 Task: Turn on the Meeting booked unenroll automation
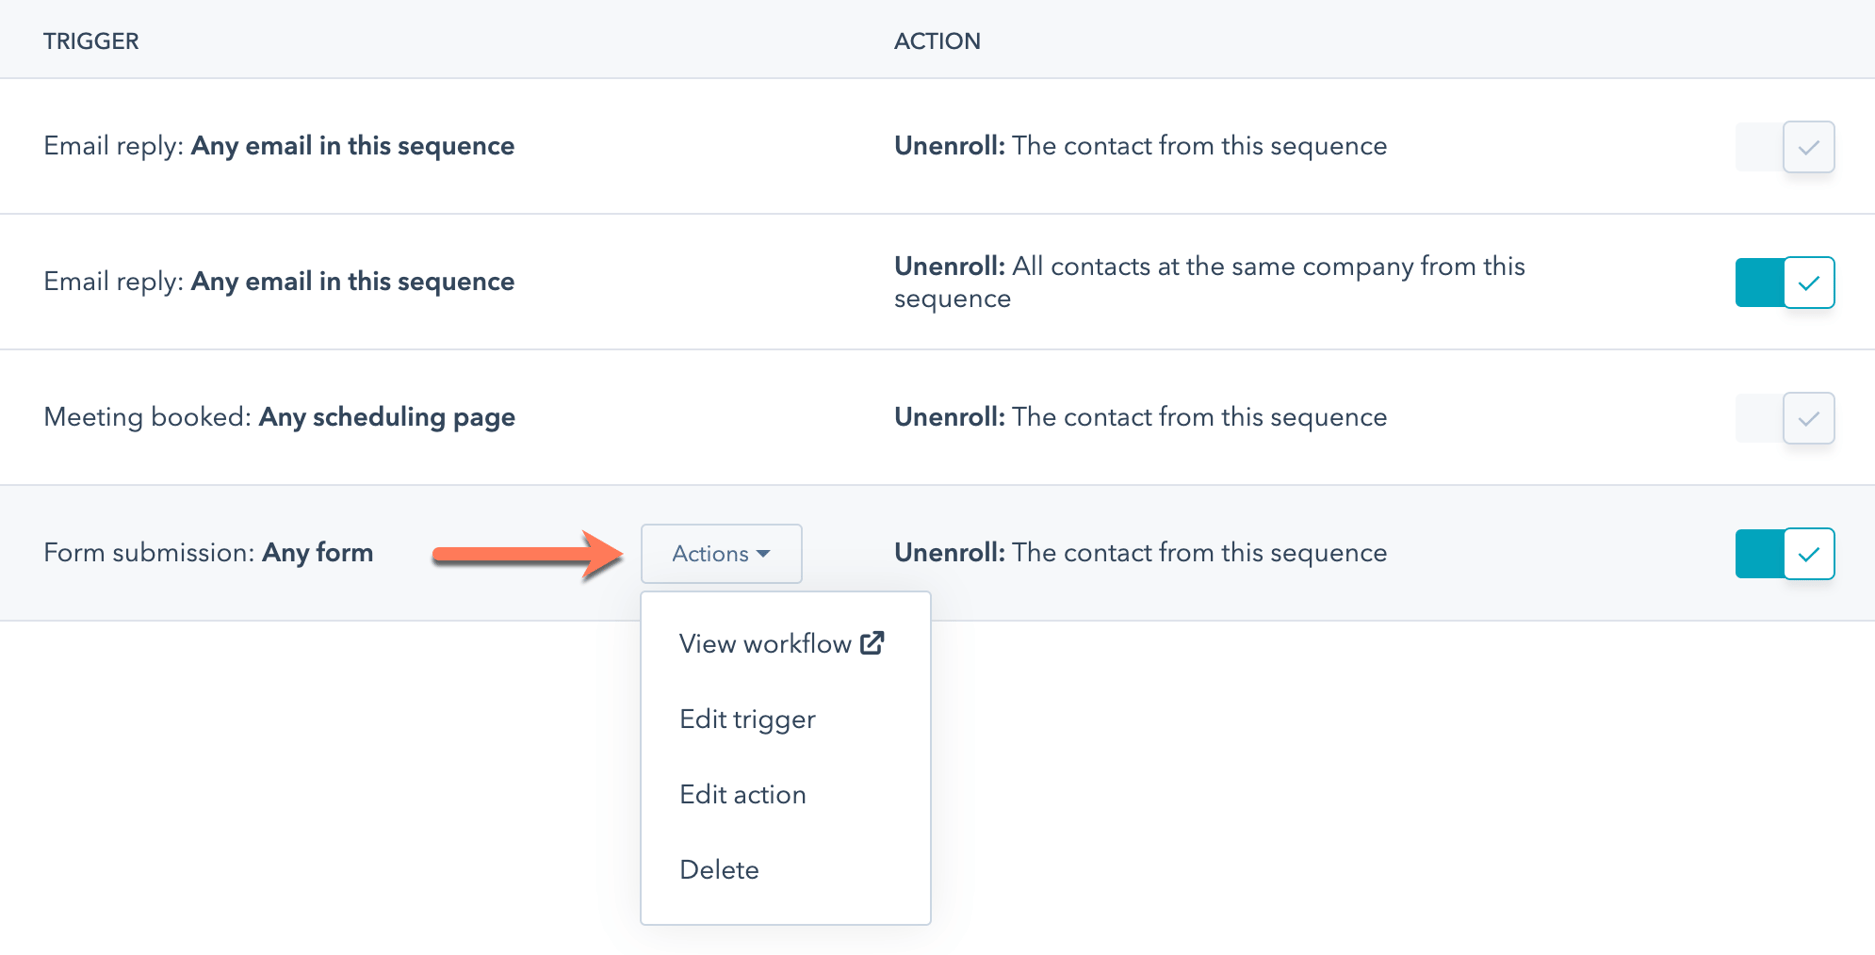click(x=1784, y=418)
